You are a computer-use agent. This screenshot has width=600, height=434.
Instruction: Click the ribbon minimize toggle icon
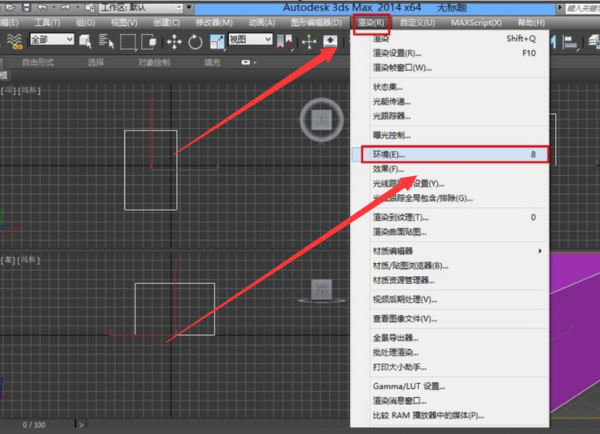[245, 62]
